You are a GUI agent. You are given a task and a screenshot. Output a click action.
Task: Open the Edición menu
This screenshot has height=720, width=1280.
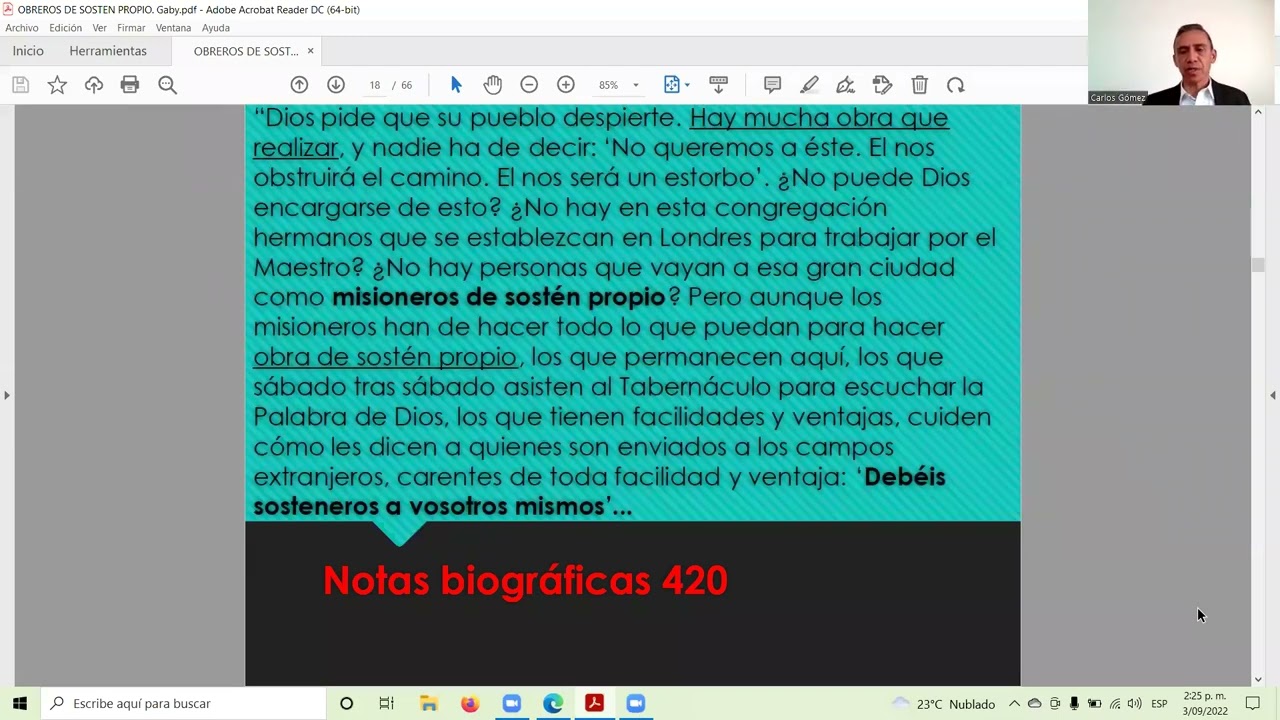point(66,28)
